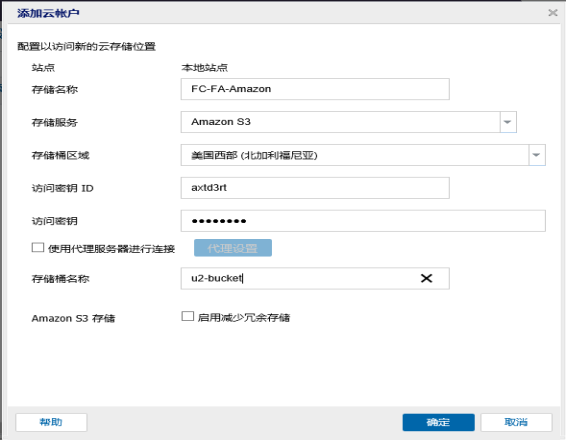Image resolution: width=566 pixels, height=440 pixels.
Task: Expand the 存储桶区域 dropdown arrow
Action: pyautogui.click(x=537, y=155)
